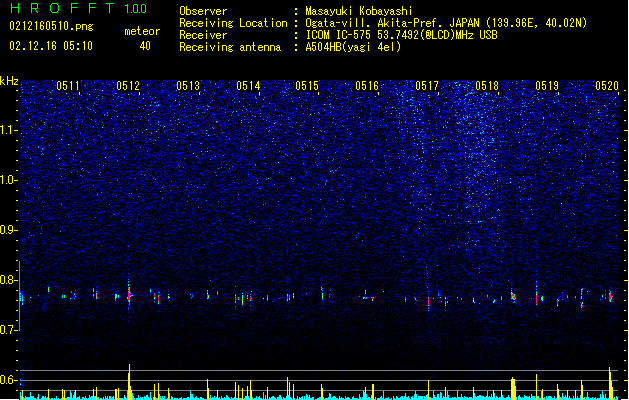Select the file name 0212160510.png
629x400 pixels.
point(51,27)
